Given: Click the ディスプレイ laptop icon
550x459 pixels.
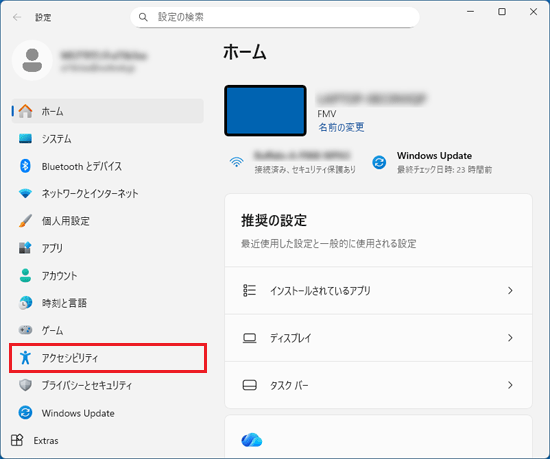Looking at the screenshot, I should tap(249, 338).
